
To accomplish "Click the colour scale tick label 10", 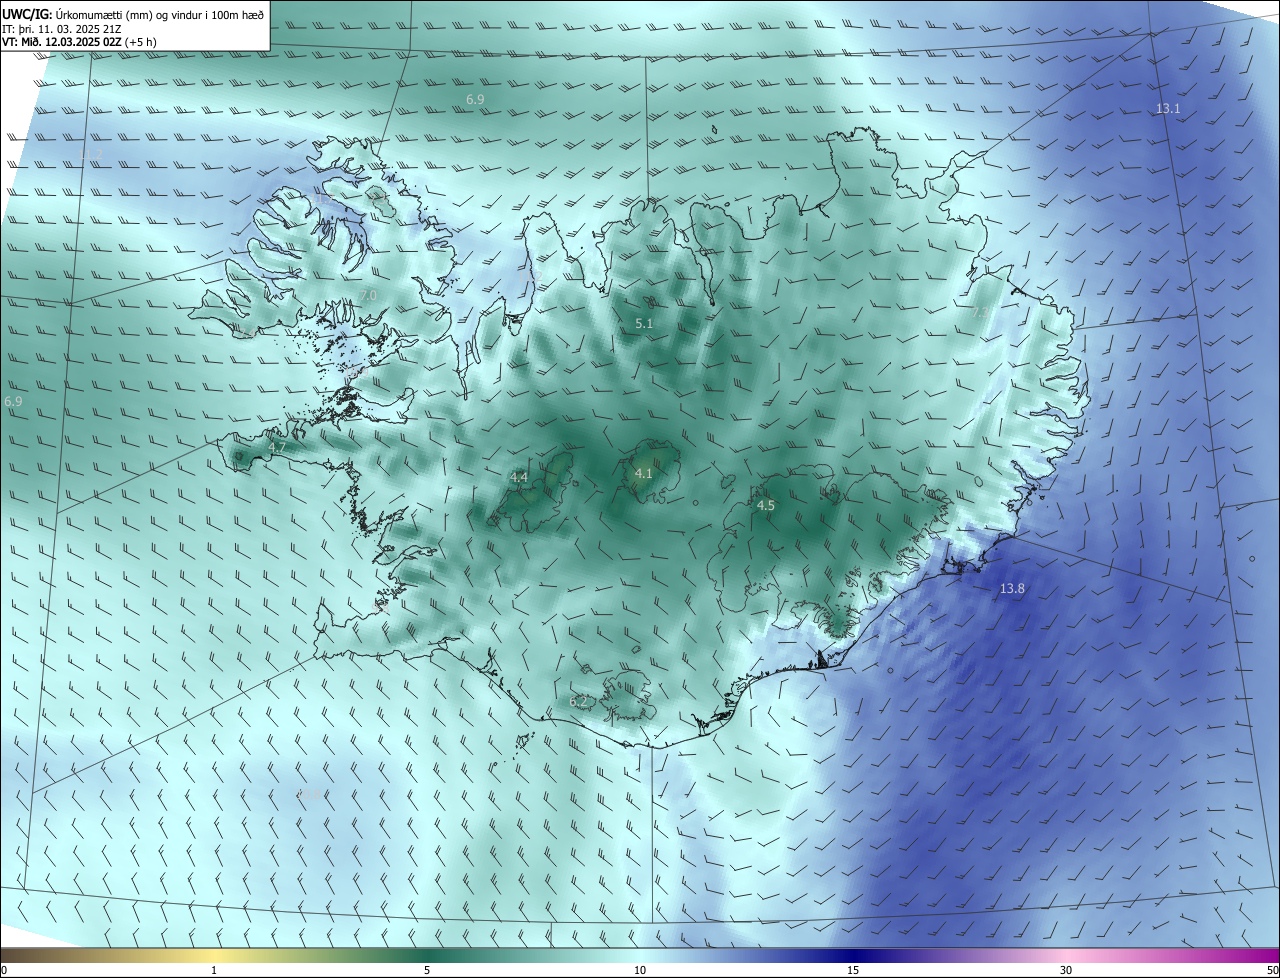I will tap(640, 970).
